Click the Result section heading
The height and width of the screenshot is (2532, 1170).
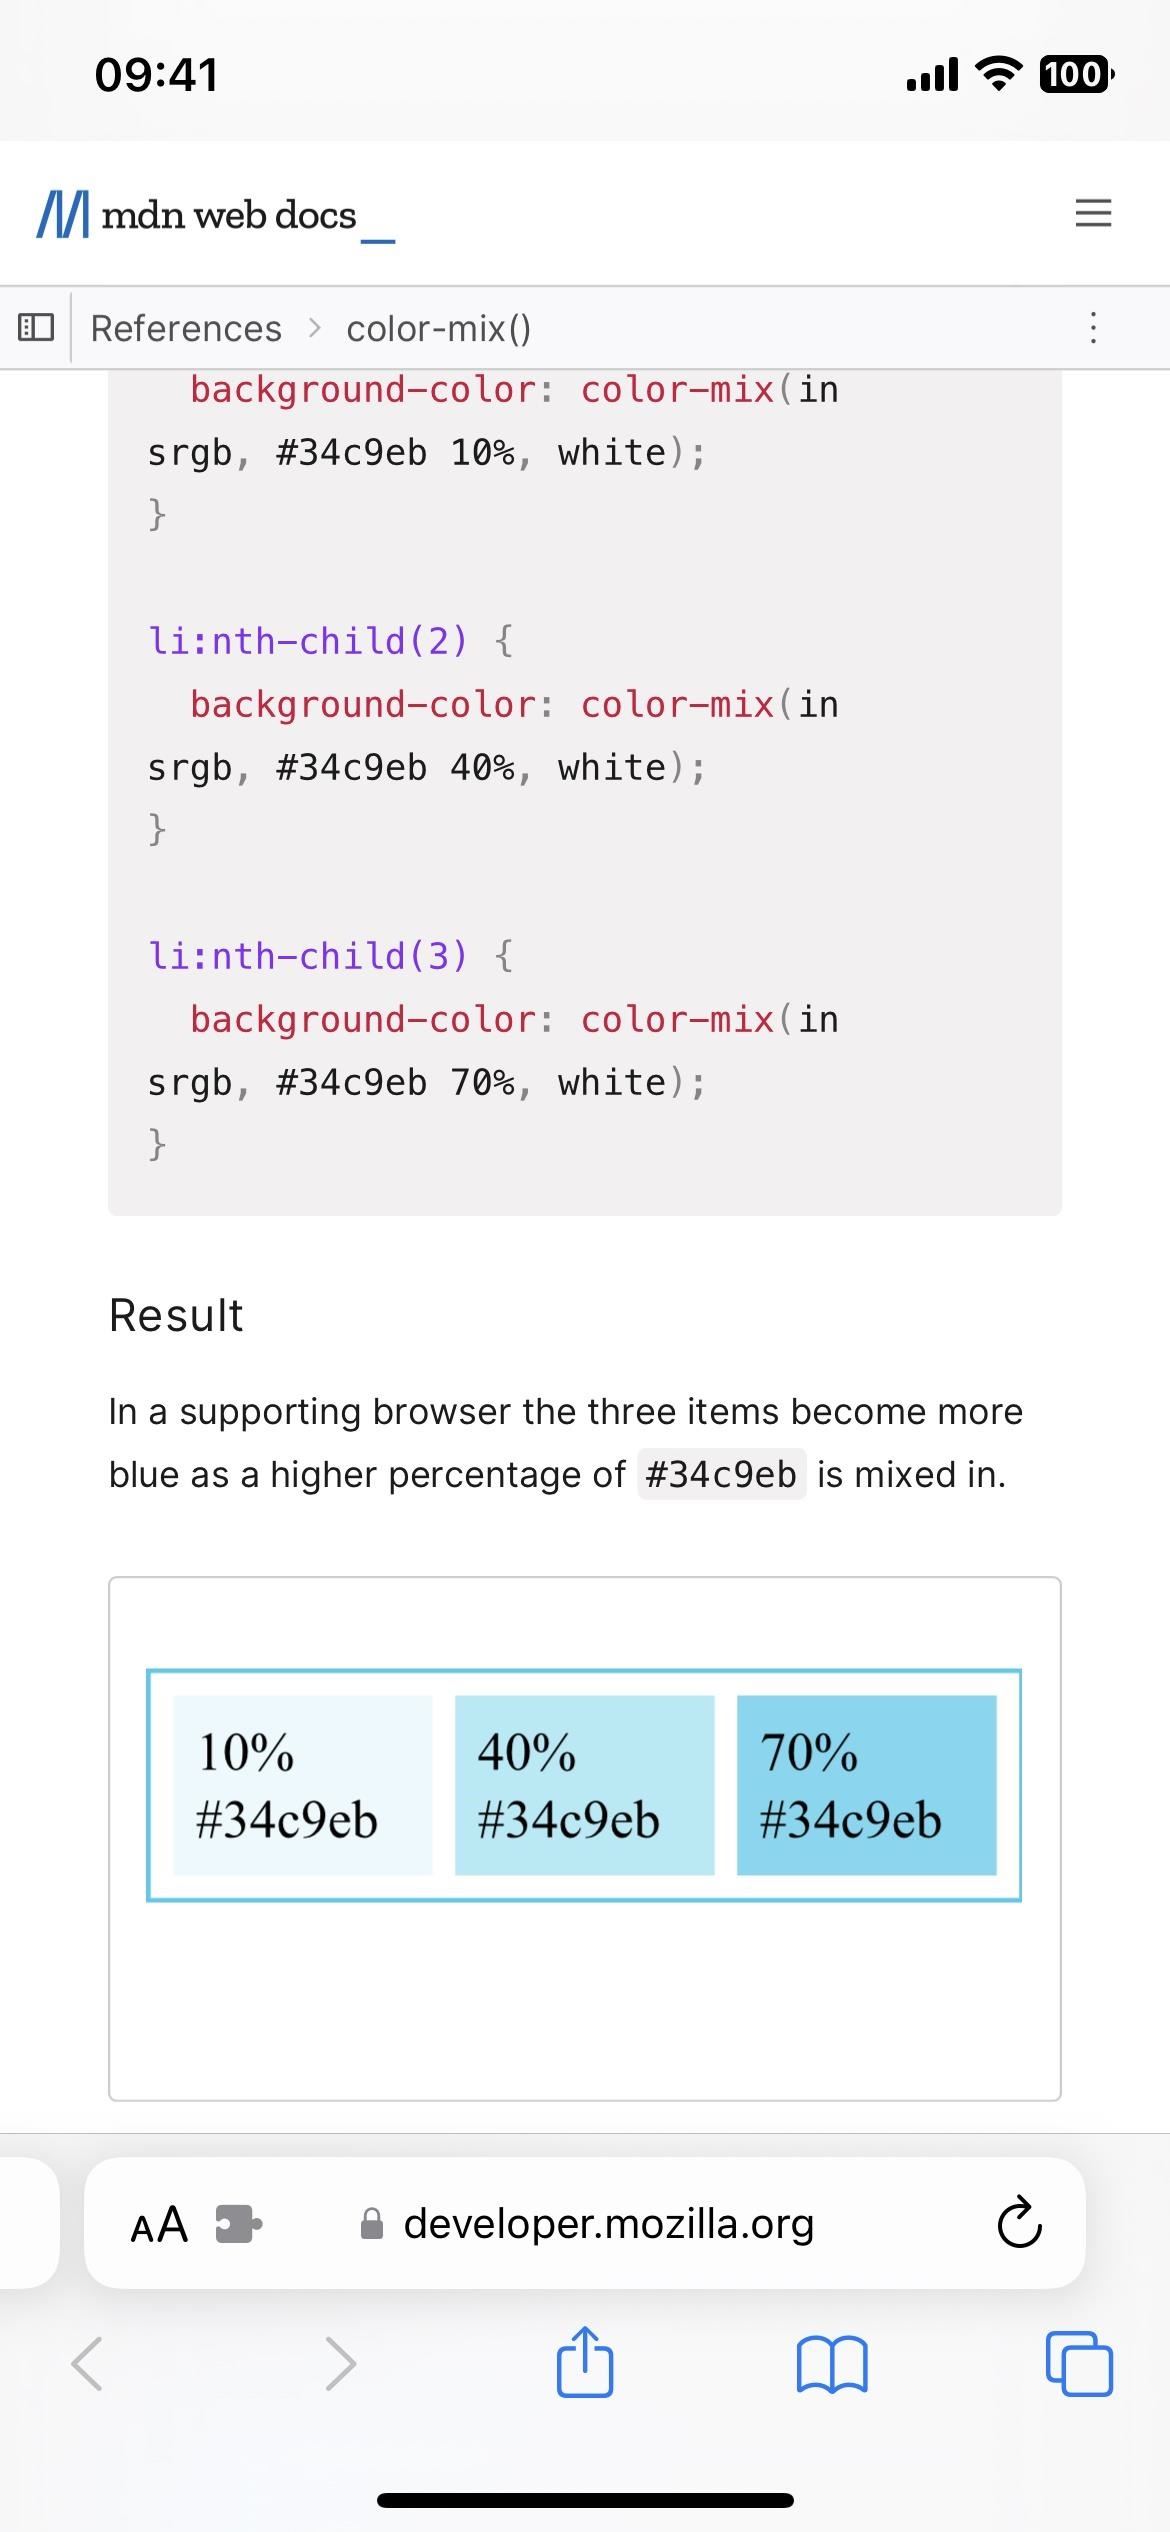tap(176, 1315)
